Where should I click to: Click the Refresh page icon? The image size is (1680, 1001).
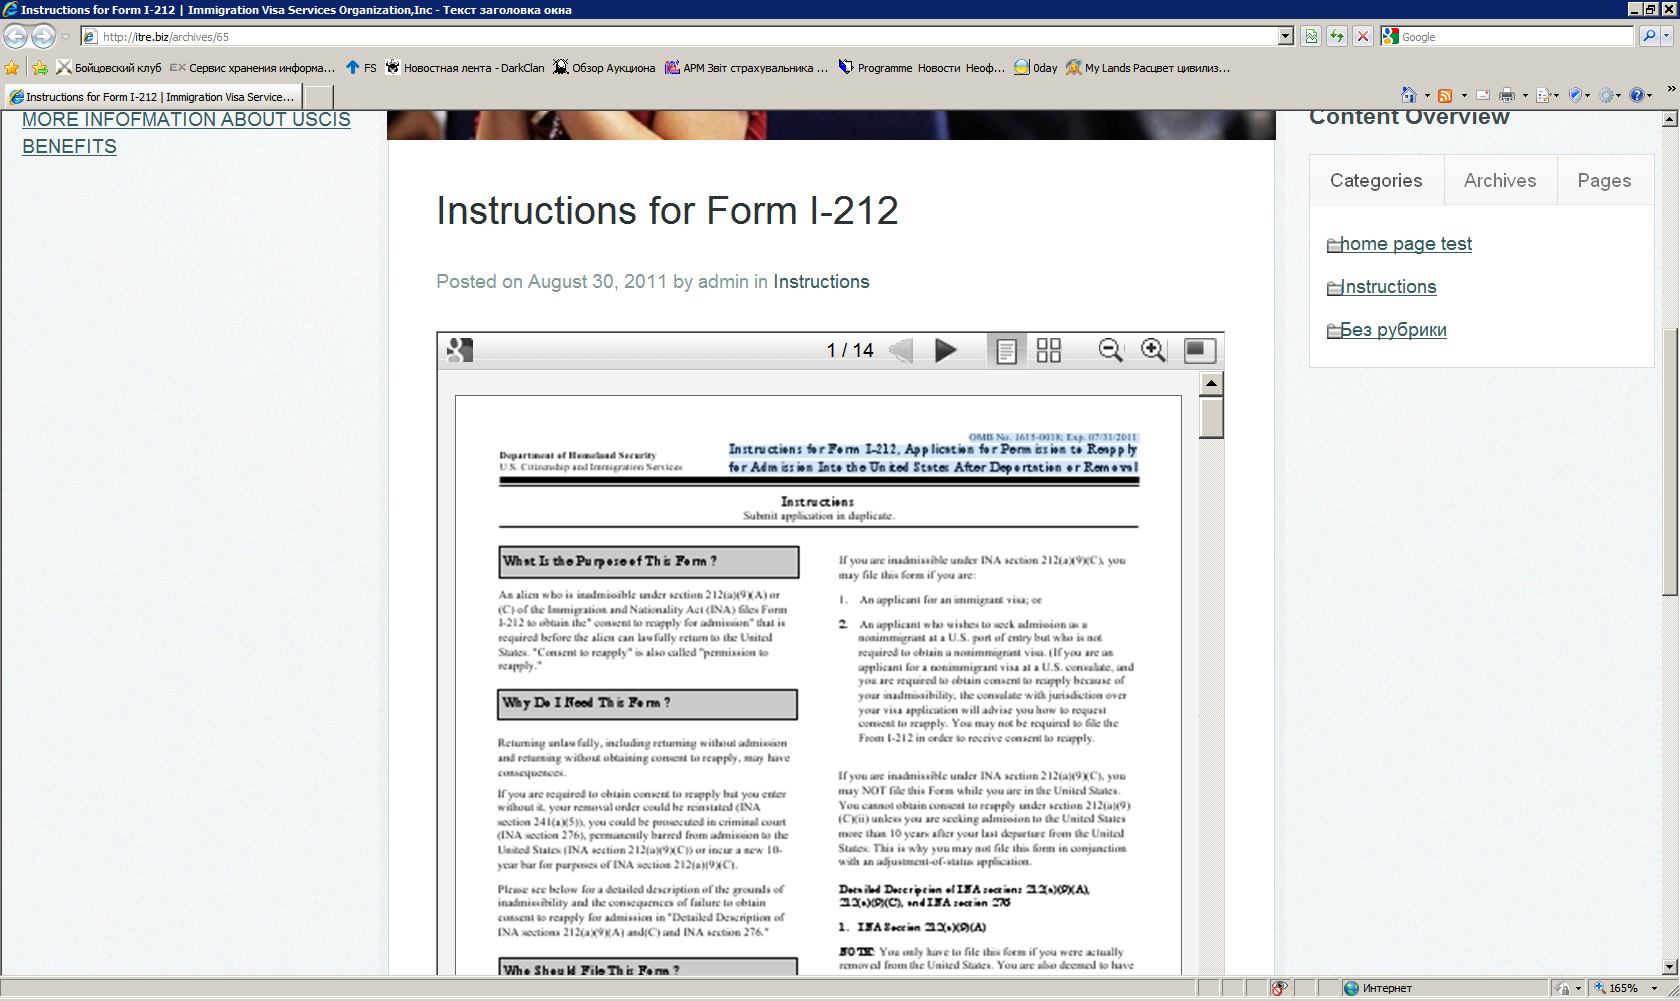1337,37
